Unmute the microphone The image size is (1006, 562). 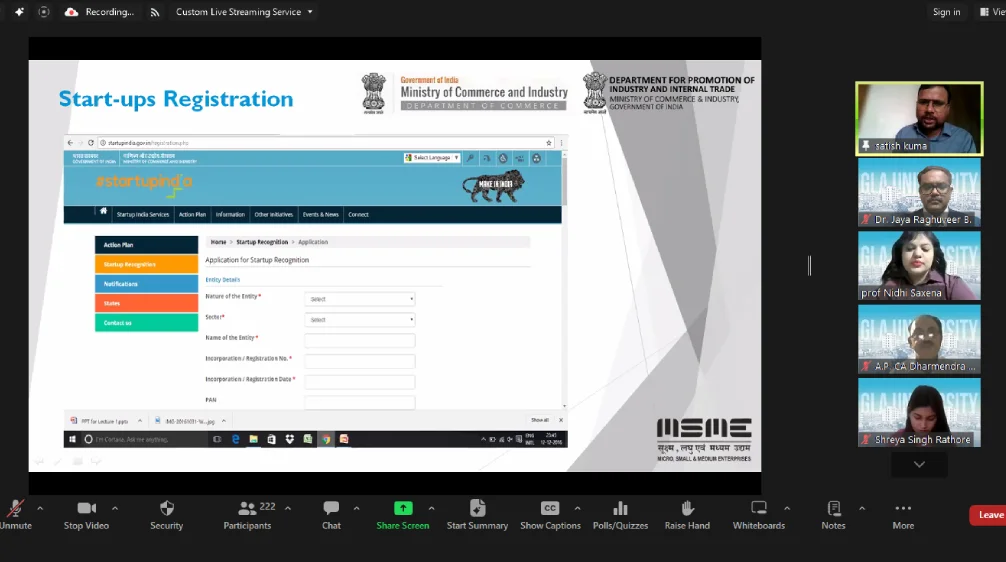coord(14,515)
